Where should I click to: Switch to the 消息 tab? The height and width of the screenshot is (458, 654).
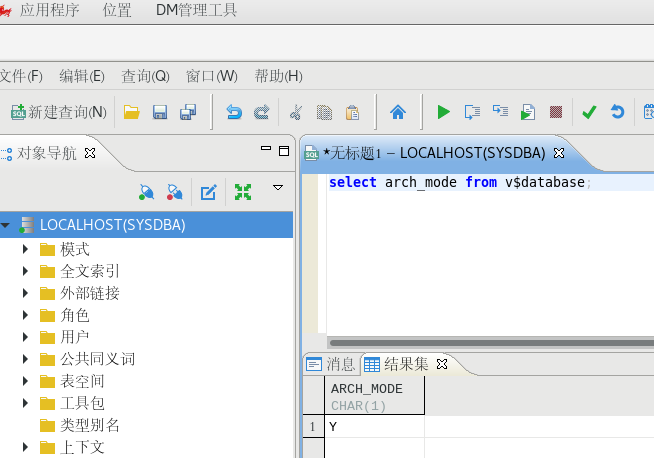click(330, 364)
